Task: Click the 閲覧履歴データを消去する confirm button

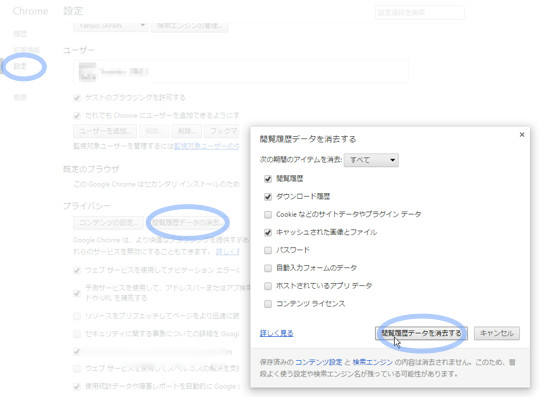Action: click(421, 333)
